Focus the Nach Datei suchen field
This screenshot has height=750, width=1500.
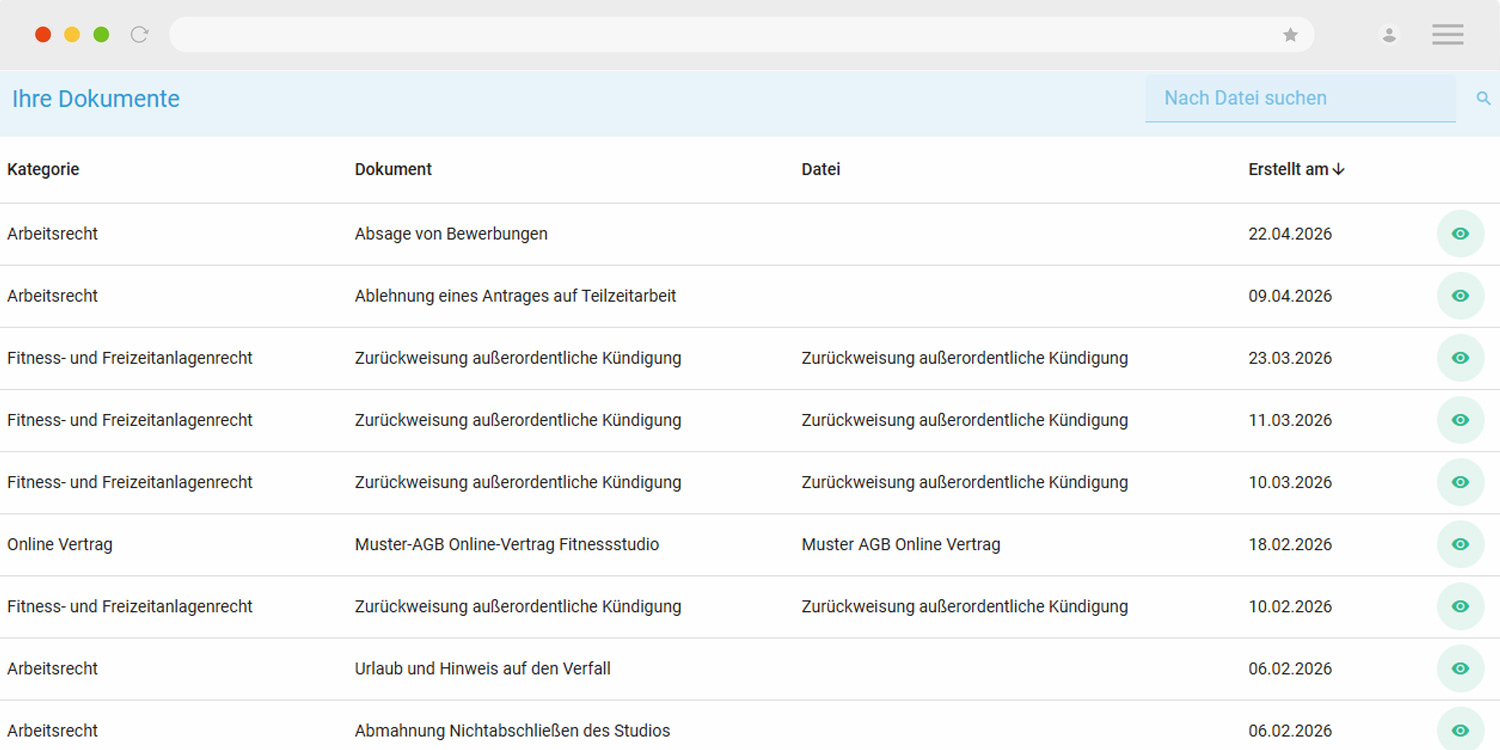(1300, 98)
